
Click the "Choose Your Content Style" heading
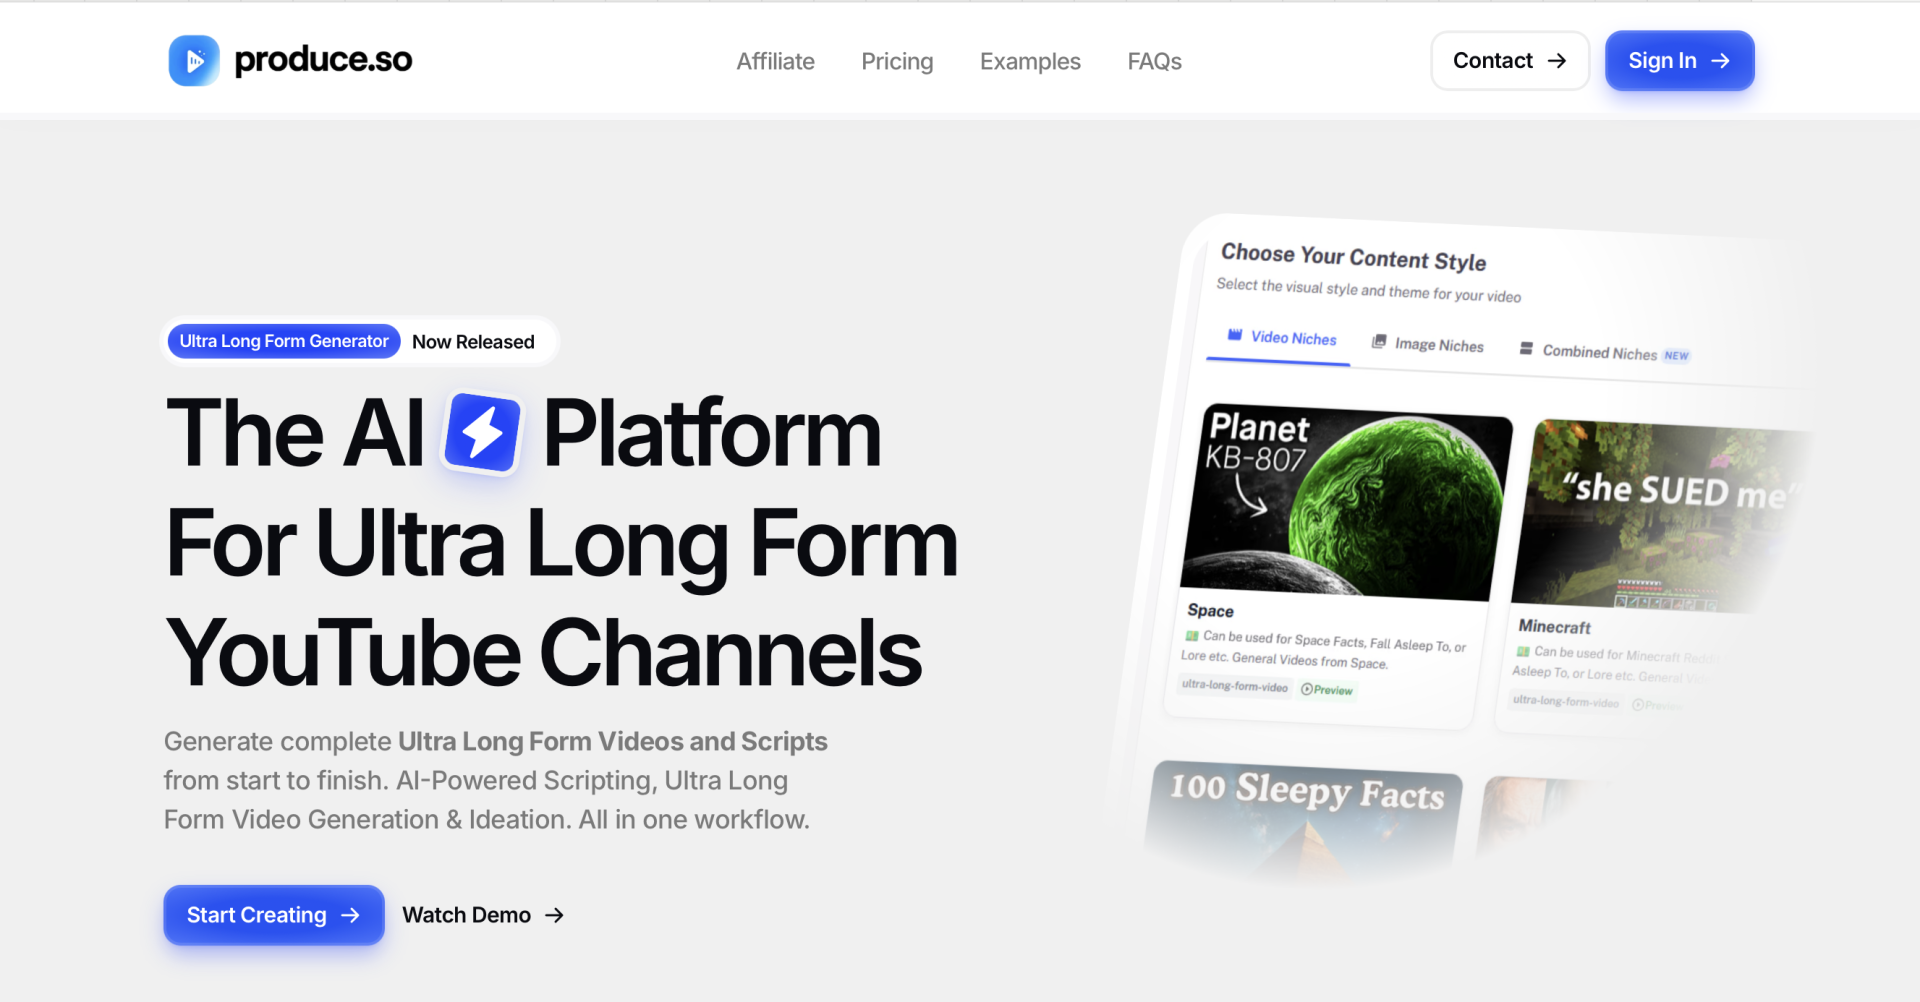point(1353,257)
